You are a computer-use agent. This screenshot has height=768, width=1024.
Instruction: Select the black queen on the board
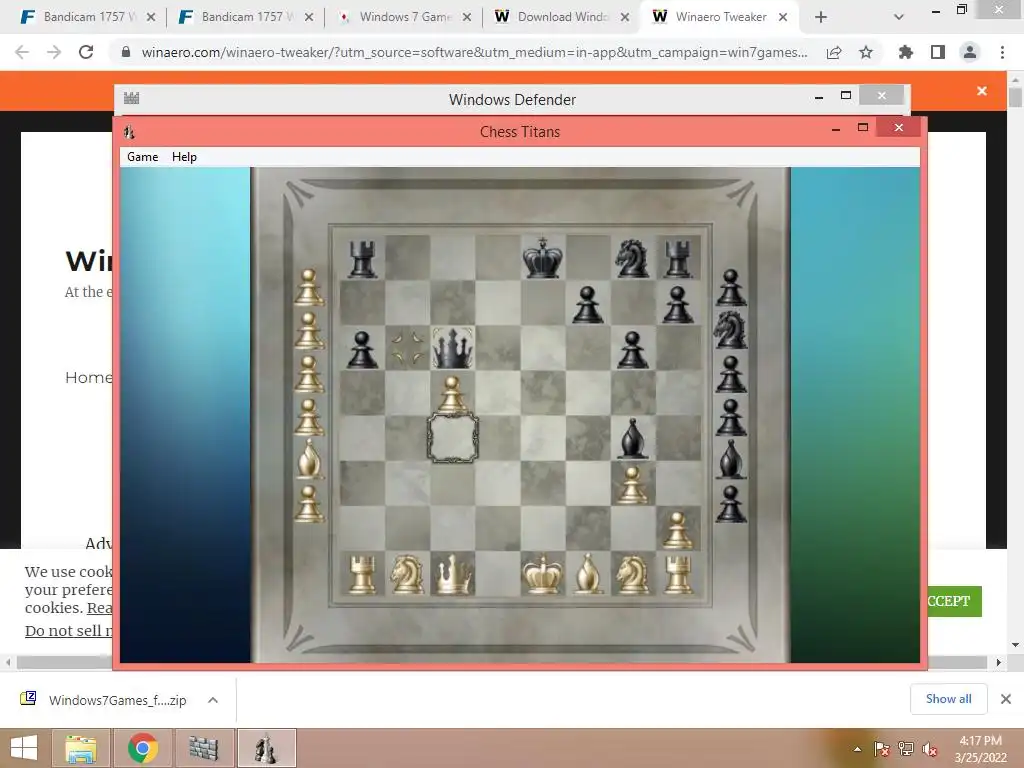click(x=453, y=348)
